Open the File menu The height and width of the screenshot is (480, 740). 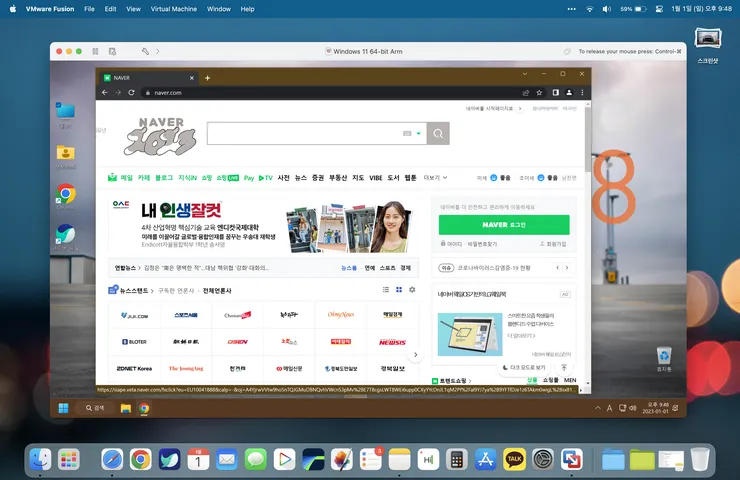click(89, 8)
